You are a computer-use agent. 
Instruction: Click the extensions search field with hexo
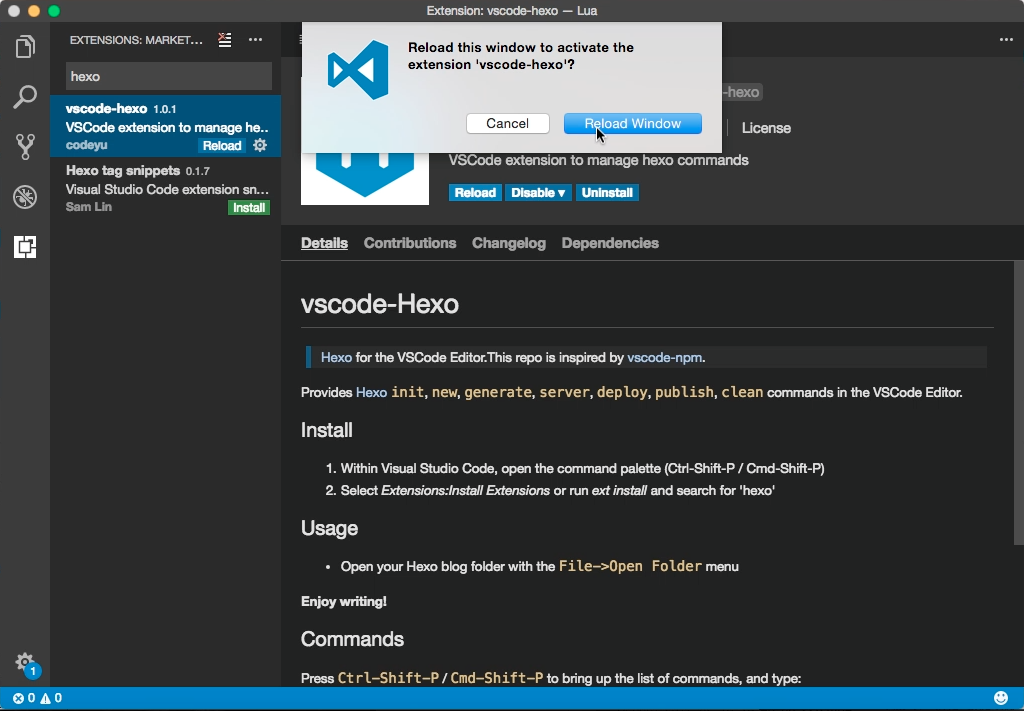click(169, 76)
